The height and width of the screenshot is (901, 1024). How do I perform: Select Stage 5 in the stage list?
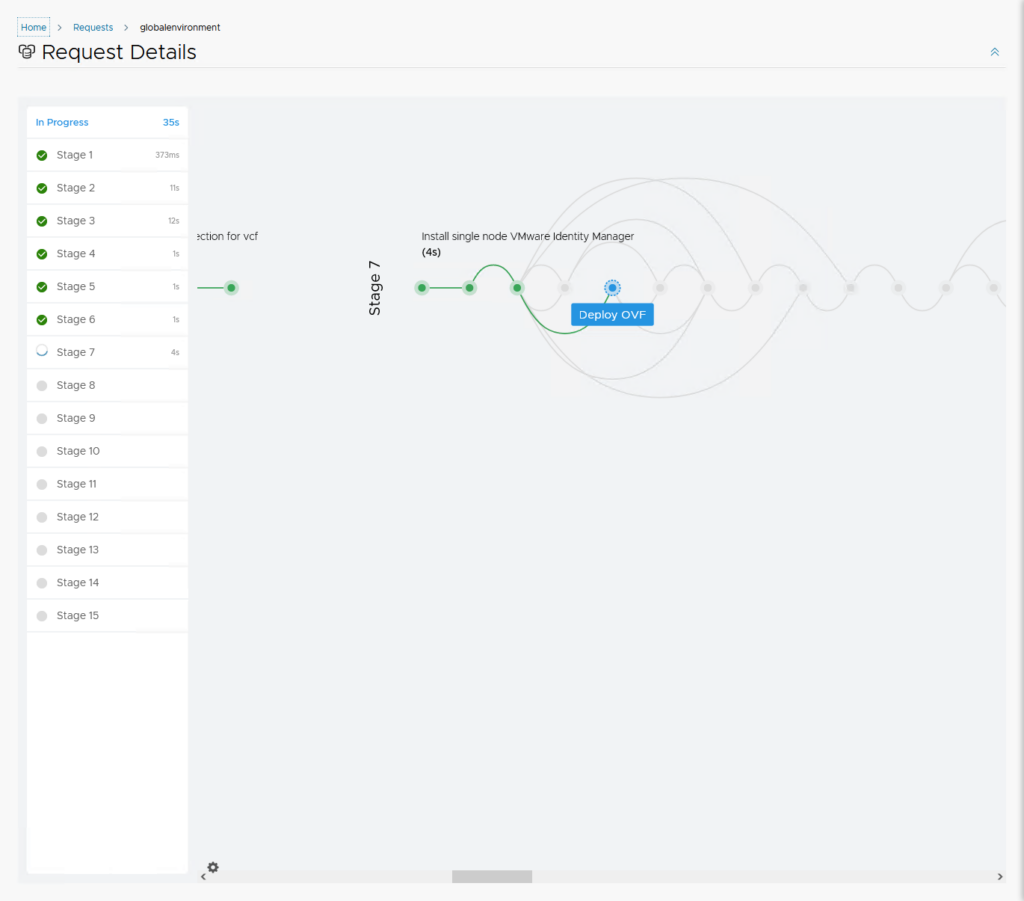coord(76,287)
